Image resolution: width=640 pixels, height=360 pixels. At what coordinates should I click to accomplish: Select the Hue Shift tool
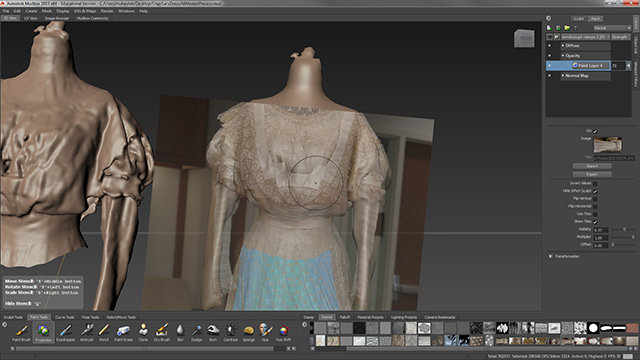pos(283,333)
